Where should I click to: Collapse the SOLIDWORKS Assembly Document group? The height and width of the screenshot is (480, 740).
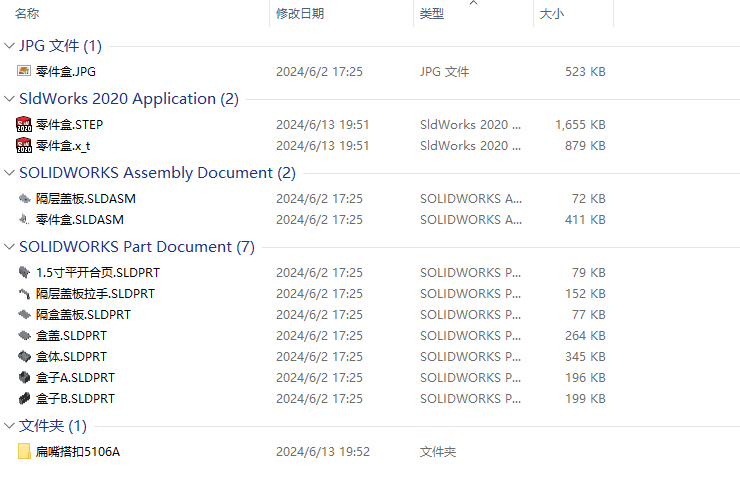click(x=9, y=173)
